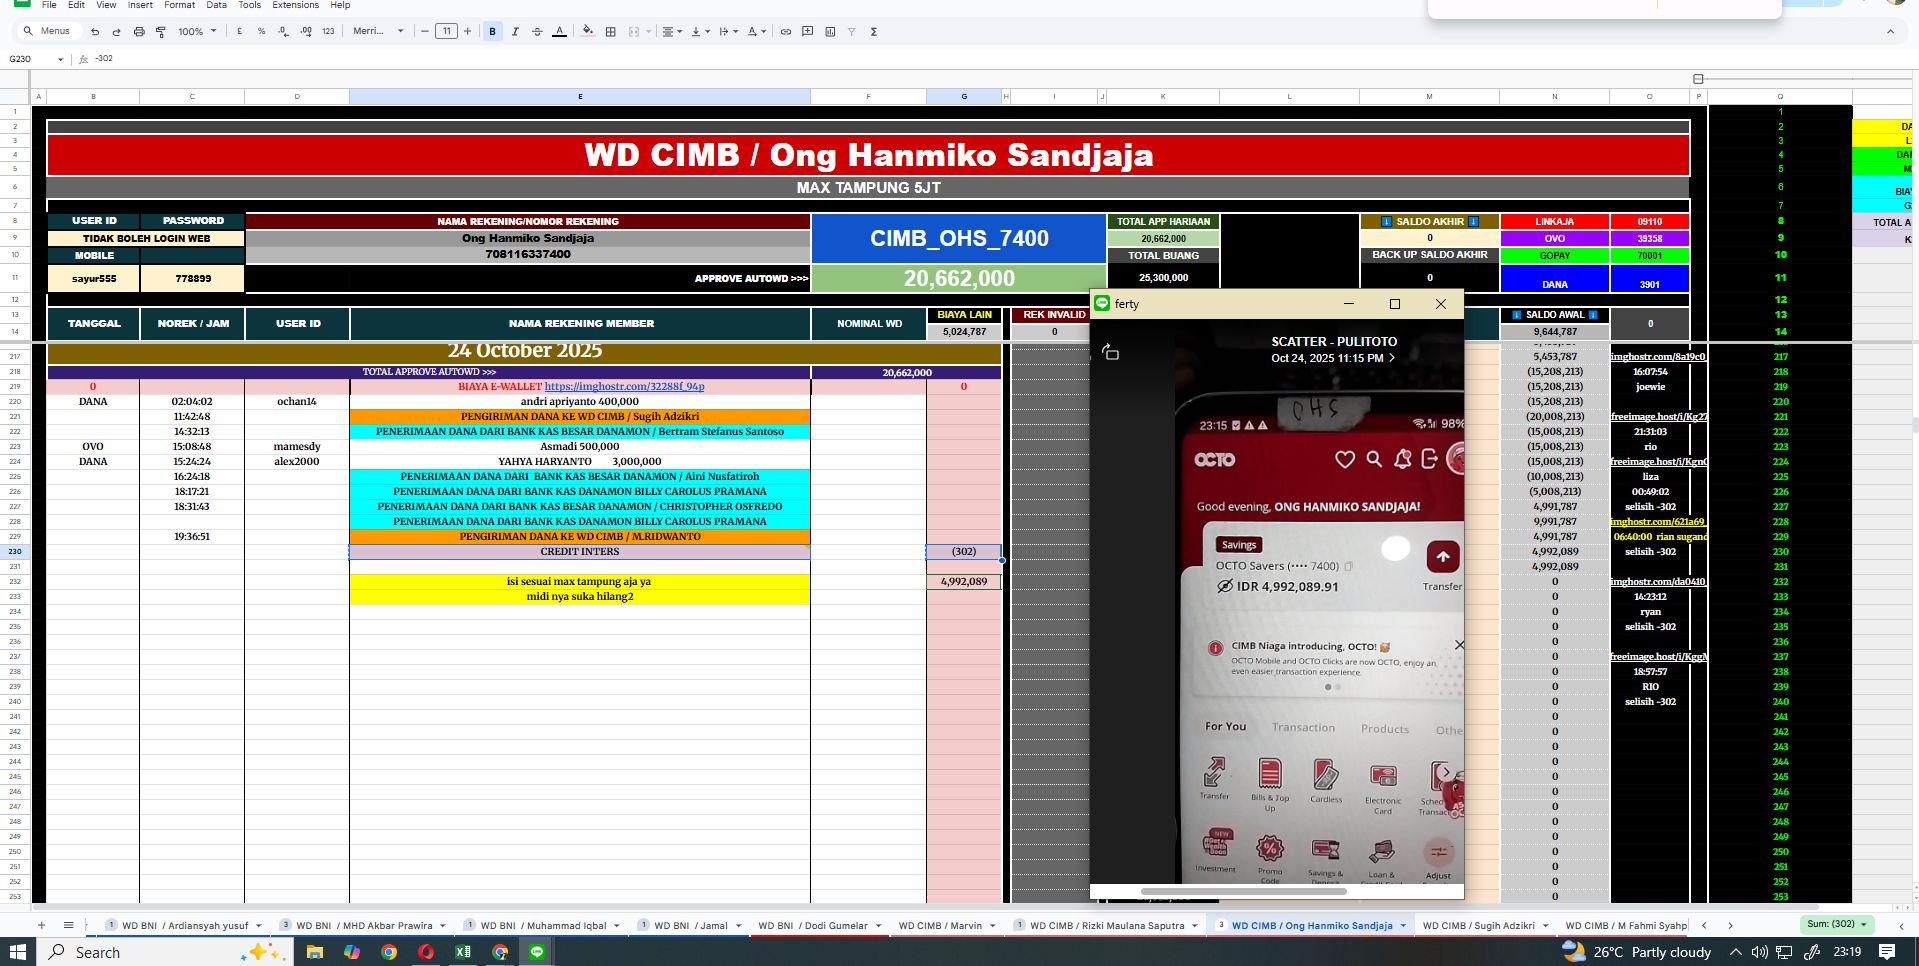Decrease decimal places
The image size is (1919, 966).
coord(283,32)
